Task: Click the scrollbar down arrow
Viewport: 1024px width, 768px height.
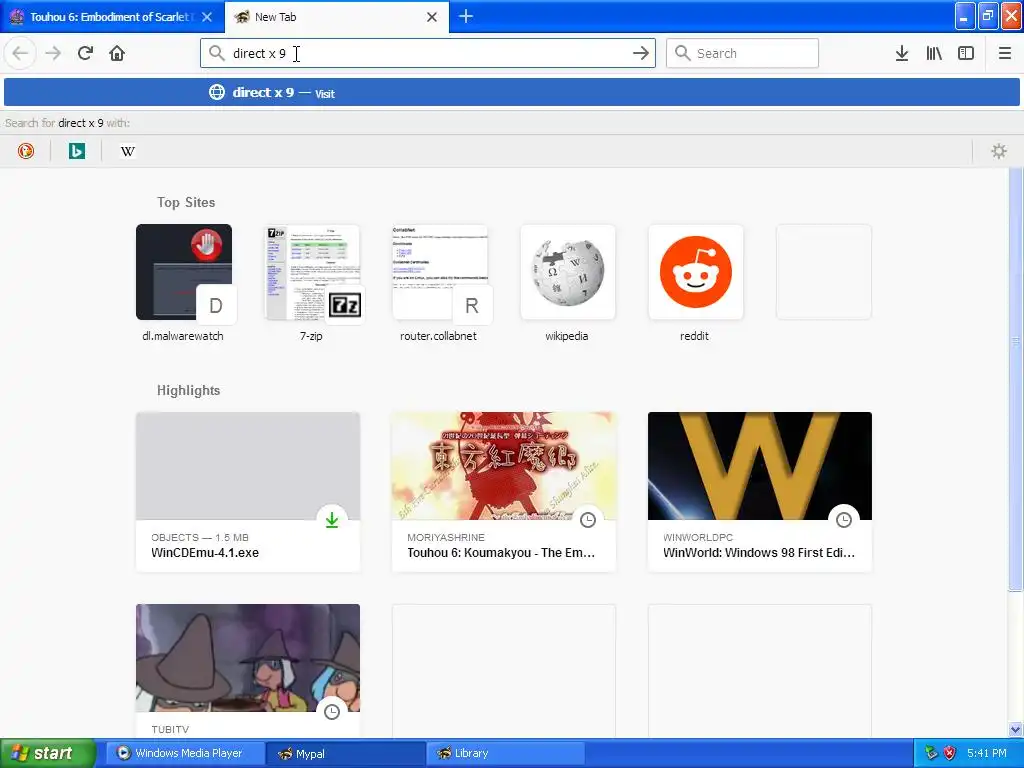Action: click(1016, 729)
